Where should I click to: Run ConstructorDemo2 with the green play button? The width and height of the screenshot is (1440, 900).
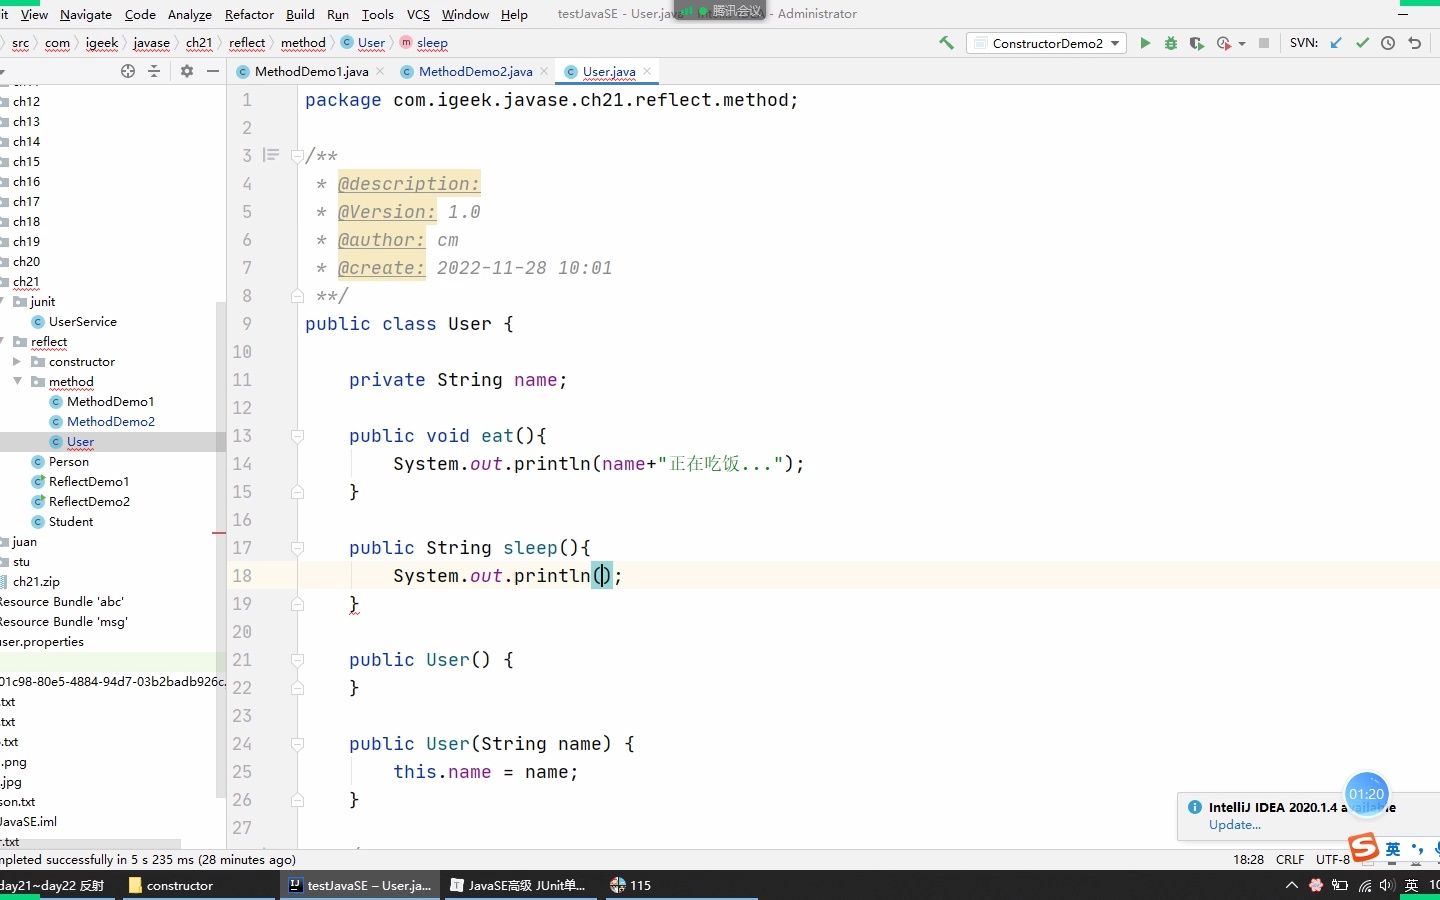point(1145,43)
